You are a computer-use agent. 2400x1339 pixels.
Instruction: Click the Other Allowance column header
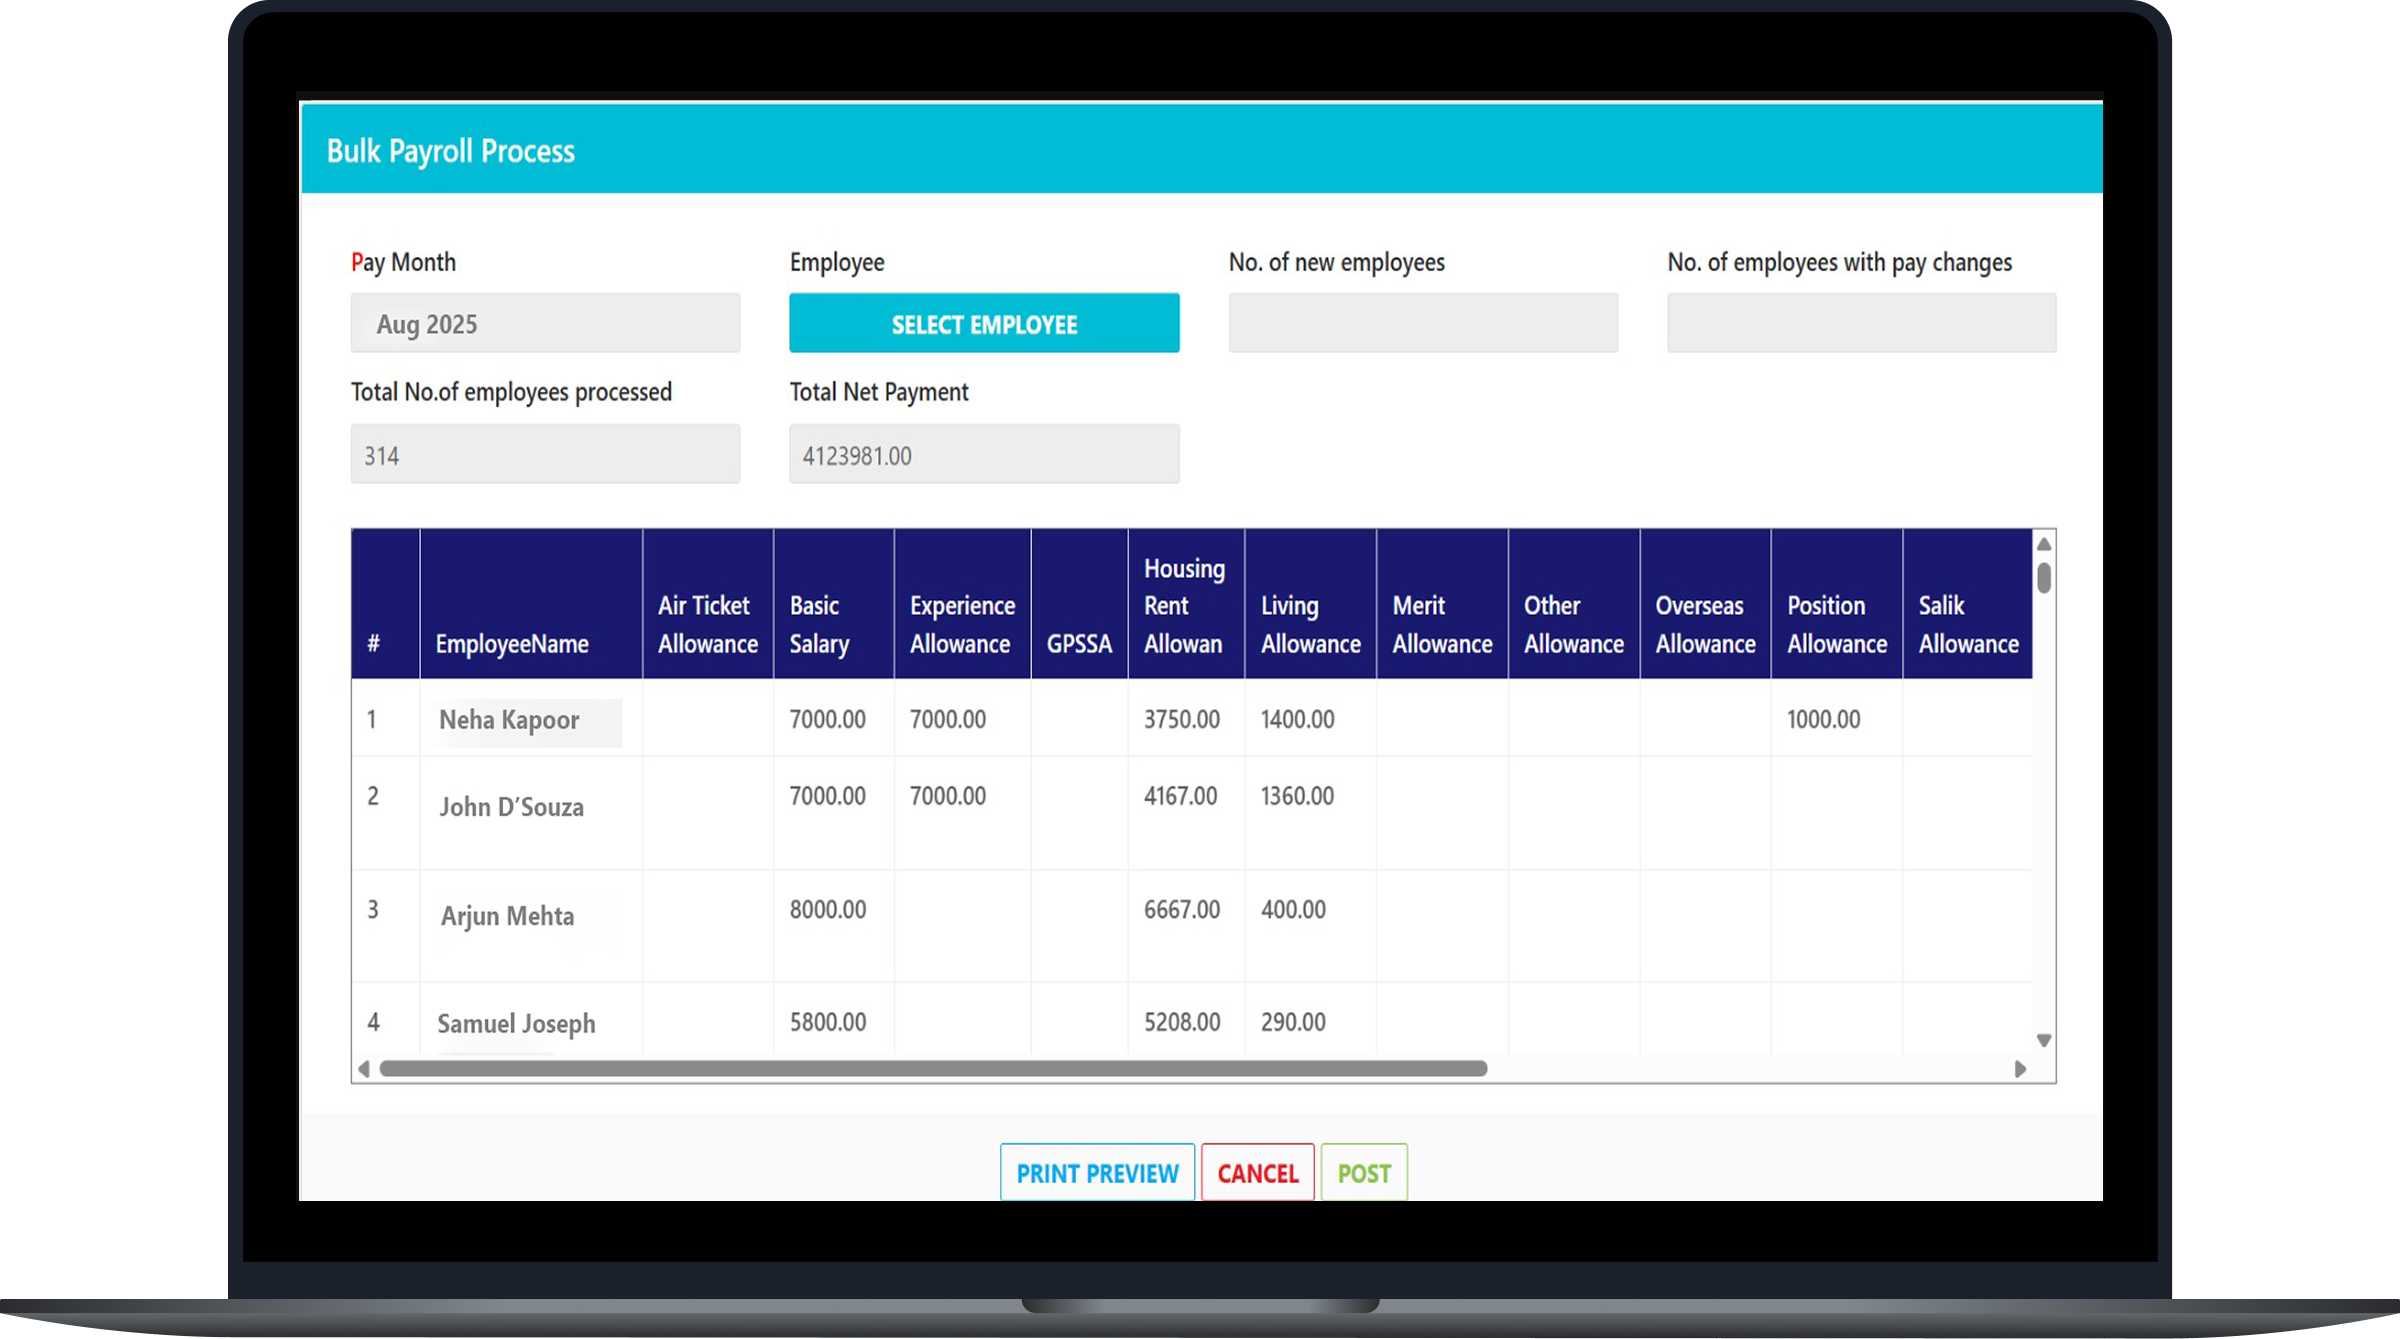tap(1574, 604)
